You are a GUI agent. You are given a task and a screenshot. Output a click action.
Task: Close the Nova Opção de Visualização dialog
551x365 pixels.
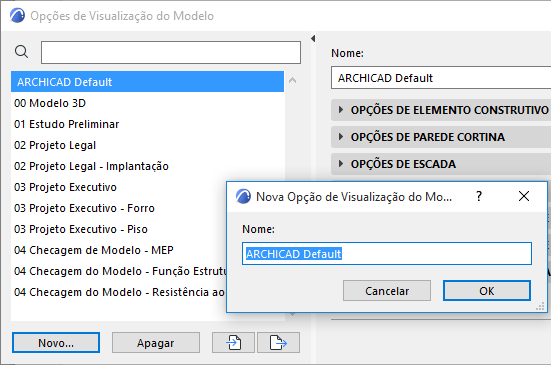[524, 196]
